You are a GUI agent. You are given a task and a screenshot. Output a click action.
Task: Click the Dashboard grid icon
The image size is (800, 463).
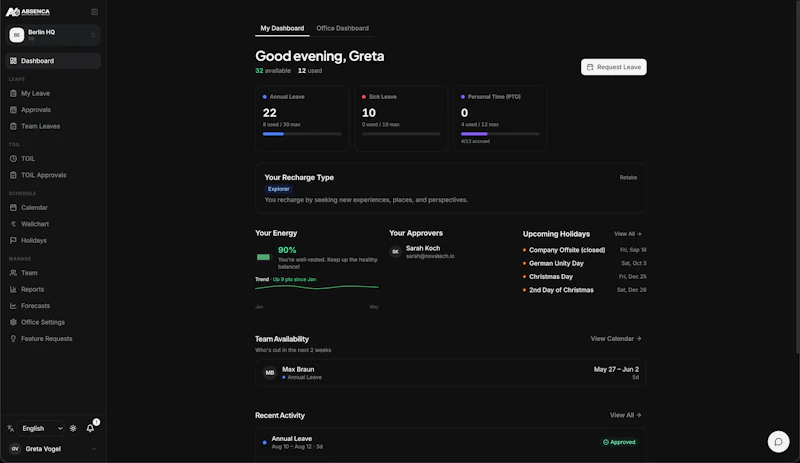point(13,61)
